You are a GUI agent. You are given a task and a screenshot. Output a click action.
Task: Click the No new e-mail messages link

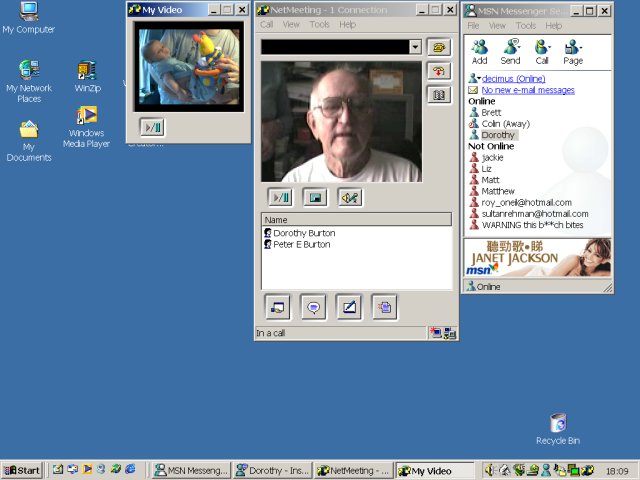pos(528,90)
